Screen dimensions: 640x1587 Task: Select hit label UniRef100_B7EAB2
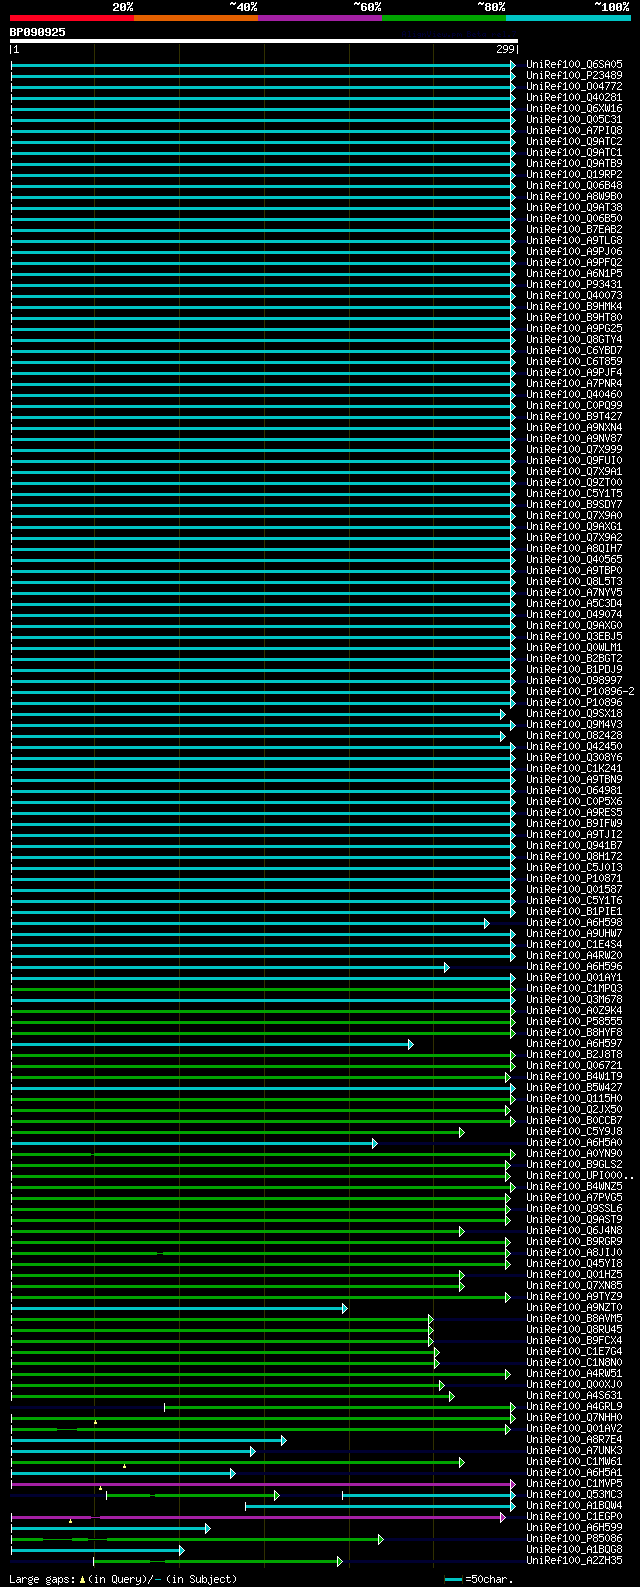(574, 229)
